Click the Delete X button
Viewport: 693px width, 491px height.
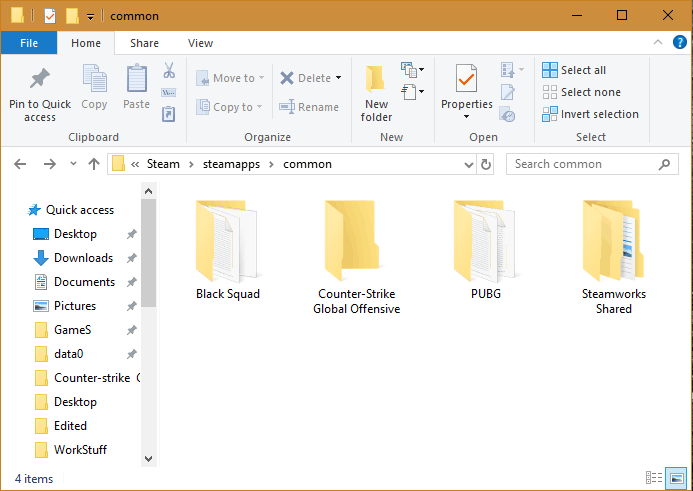305,78
